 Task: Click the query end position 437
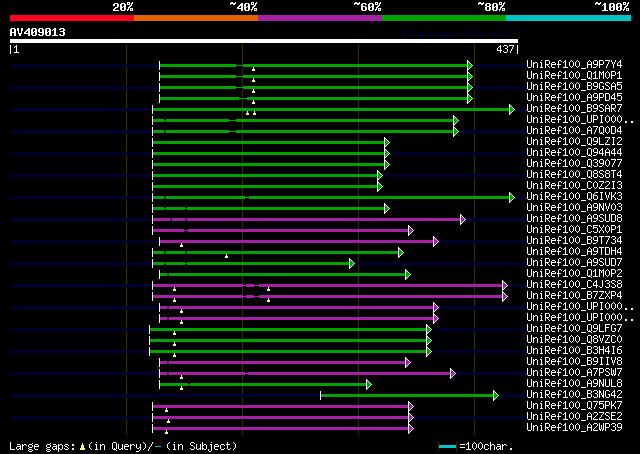(x=505, y=49)
